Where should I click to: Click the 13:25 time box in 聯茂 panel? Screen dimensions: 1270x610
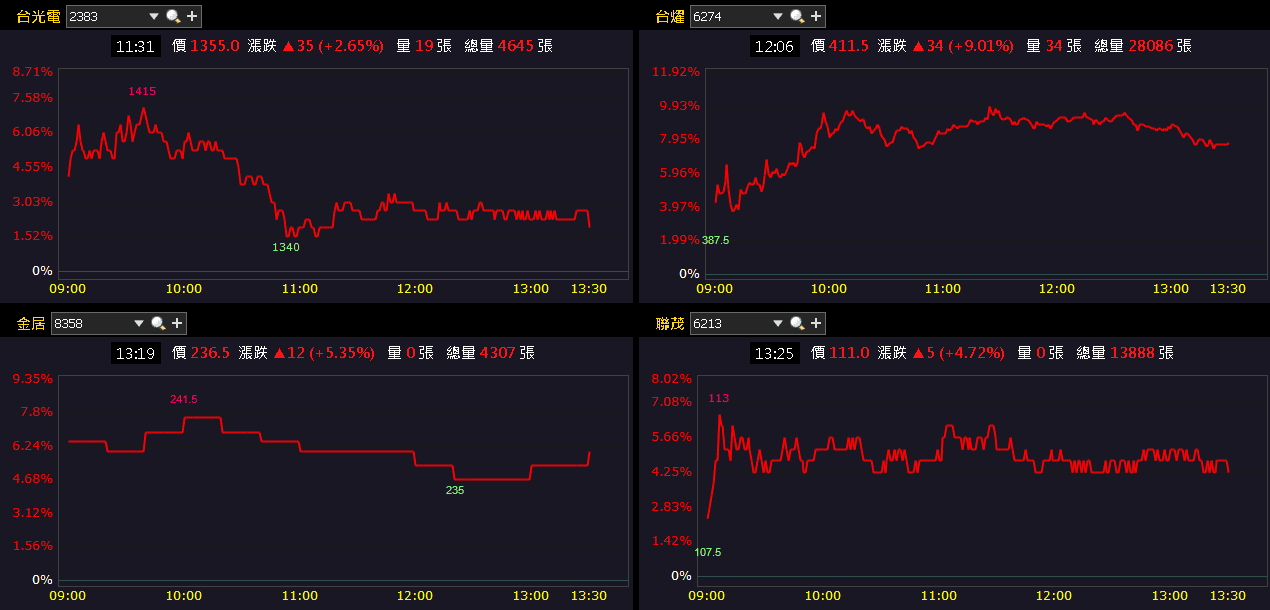pyautogui.click(x=775, y=353)
